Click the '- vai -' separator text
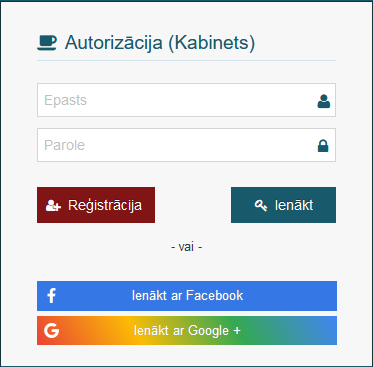 pyautogui.click(x=187, y=247)
